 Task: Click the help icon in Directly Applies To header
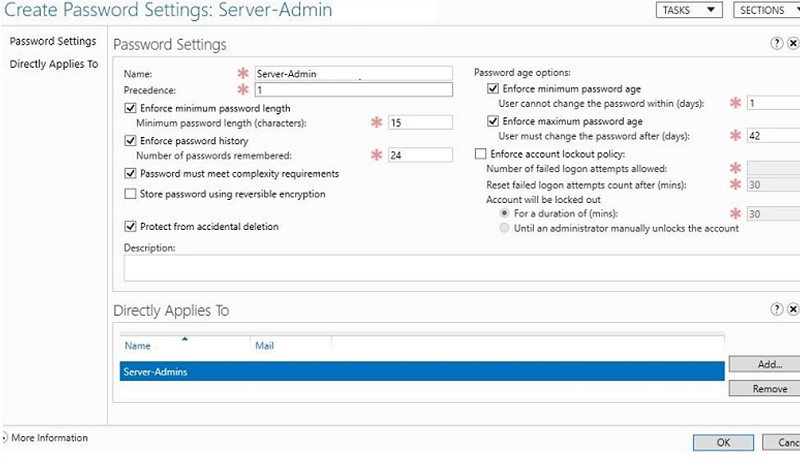pos(777,310)
